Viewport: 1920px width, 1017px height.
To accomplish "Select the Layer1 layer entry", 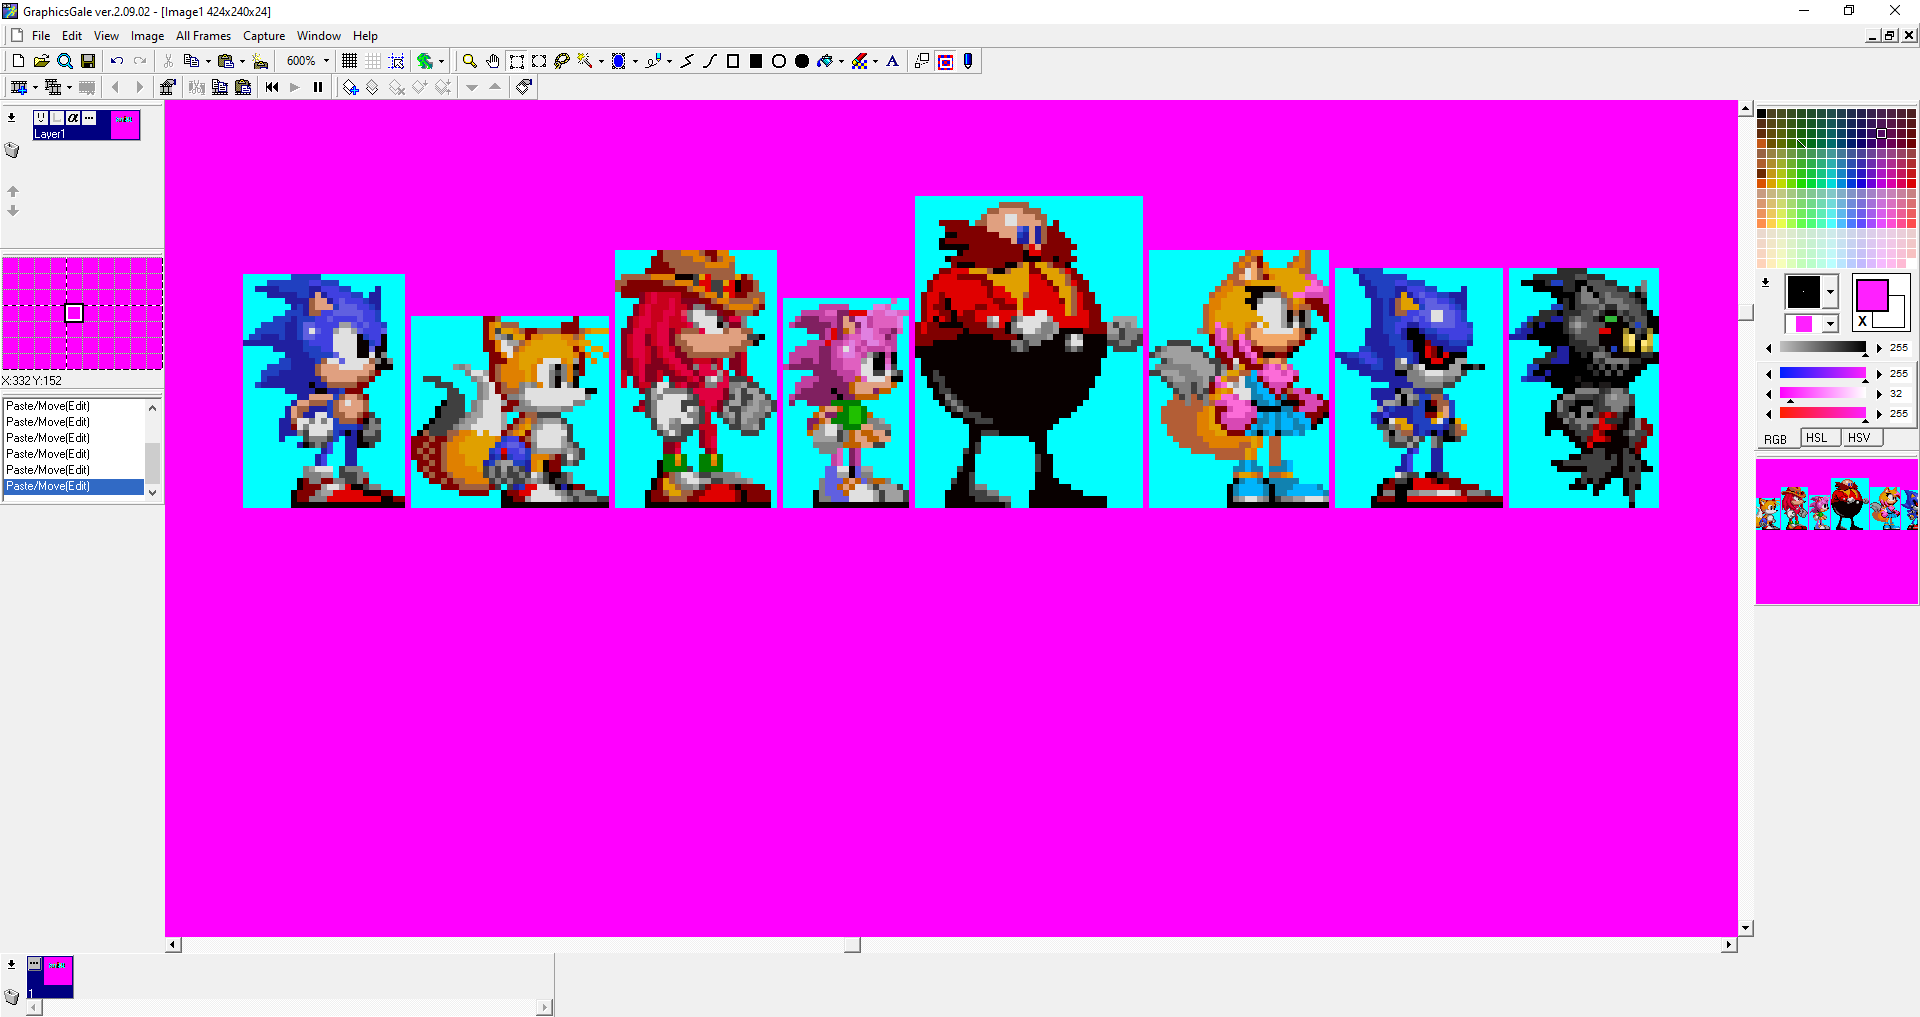I will click(86, 125).
